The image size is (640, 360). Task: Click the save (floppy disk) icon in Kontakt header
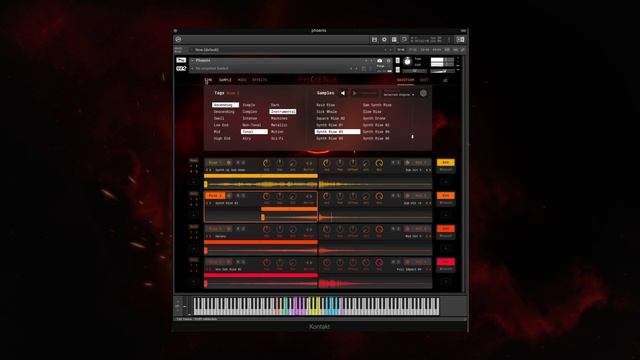pyautogui.click(x=374, y=40)
